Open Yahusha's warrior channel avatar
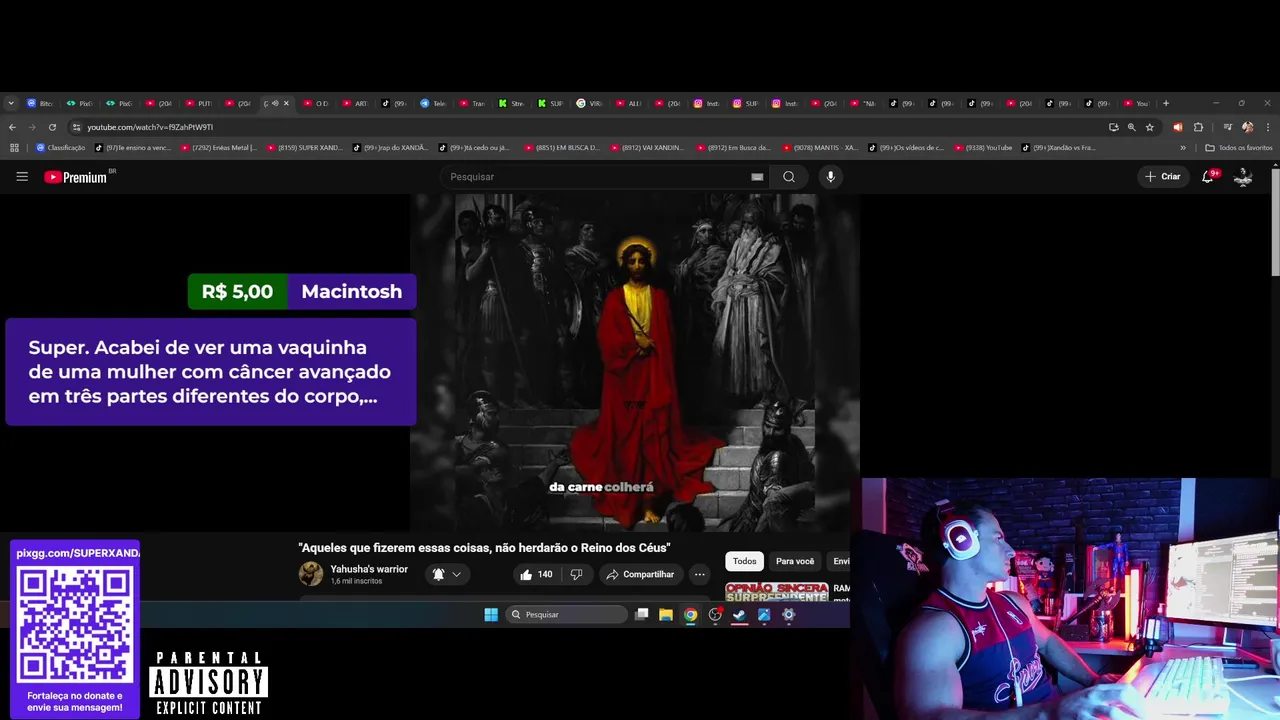This screenshot has width=1280, height=720. [311, 574]
